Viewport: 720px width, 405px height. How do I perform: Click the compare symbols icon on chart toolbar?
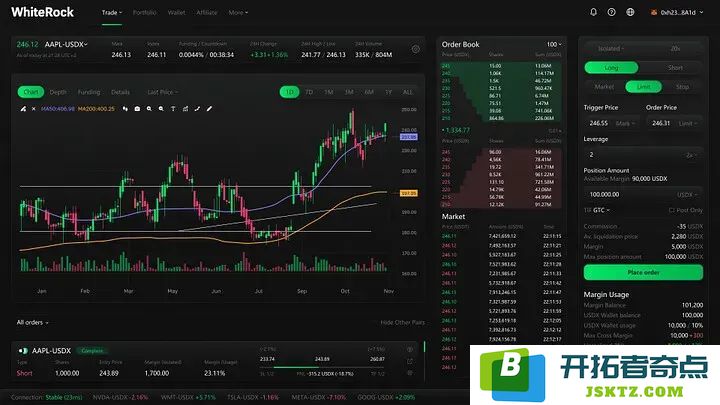(x=125, y=109)
